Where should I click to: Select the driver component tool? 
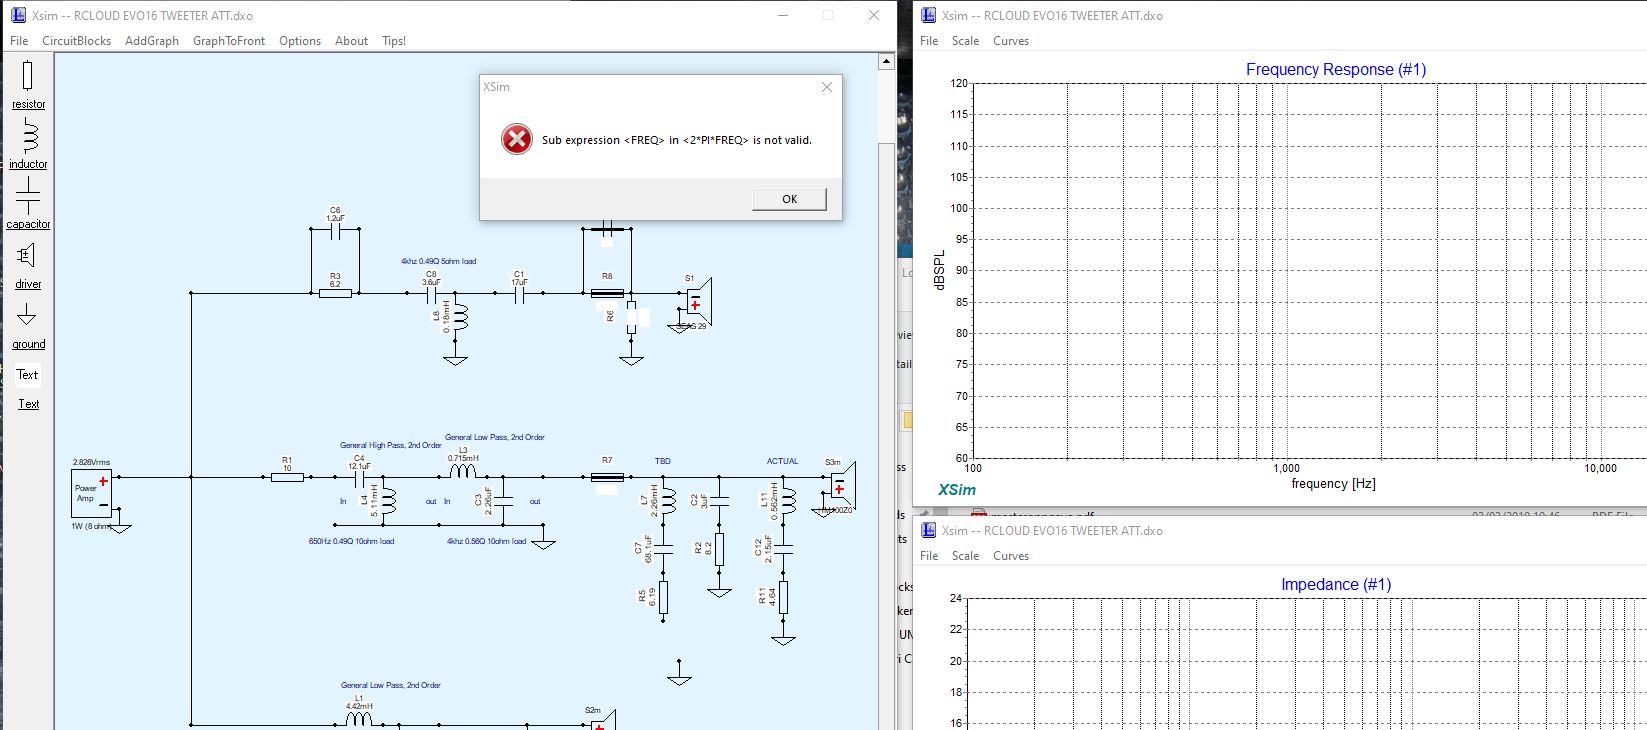click(28, 264)
